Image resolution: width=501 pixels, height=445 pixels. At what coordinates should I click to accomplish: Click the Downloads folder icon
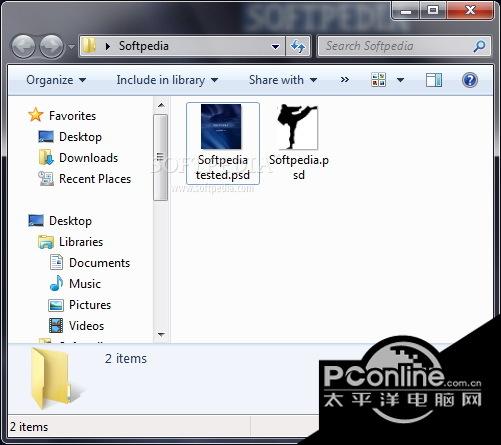tap(46, 157)
